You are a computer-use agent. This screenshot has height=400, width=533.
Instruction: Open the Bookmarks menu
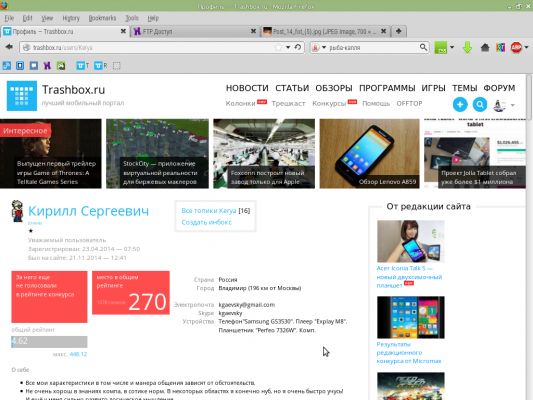102,18
